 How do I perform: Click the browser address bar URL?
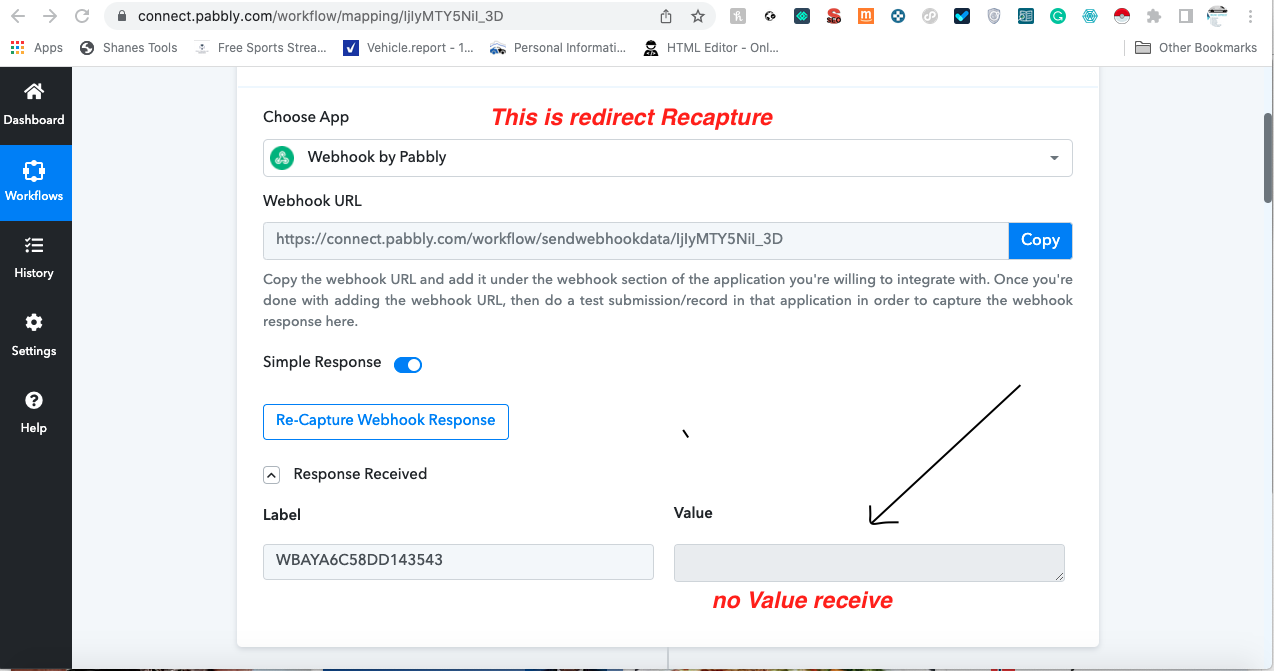320,16
